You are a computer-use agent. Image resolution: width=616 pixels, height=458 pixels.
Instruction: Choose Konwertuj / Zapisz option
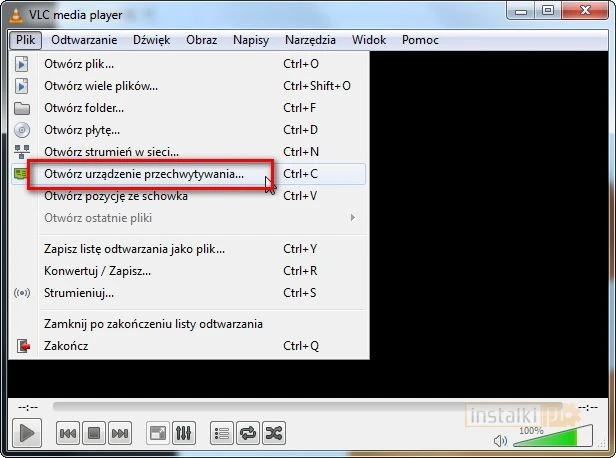tap(98, 271)
